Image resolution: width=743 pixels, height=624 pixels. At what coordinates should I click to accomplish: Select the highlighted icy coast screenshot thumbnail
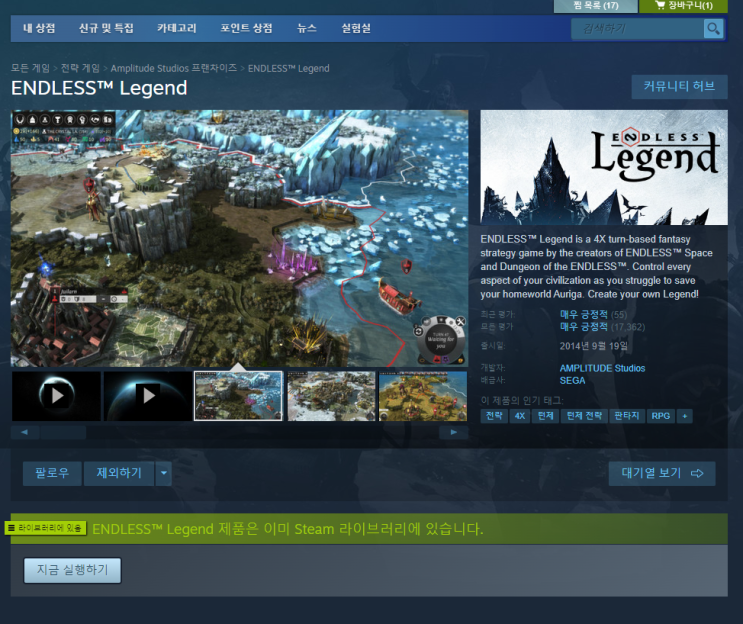(238, 396)
